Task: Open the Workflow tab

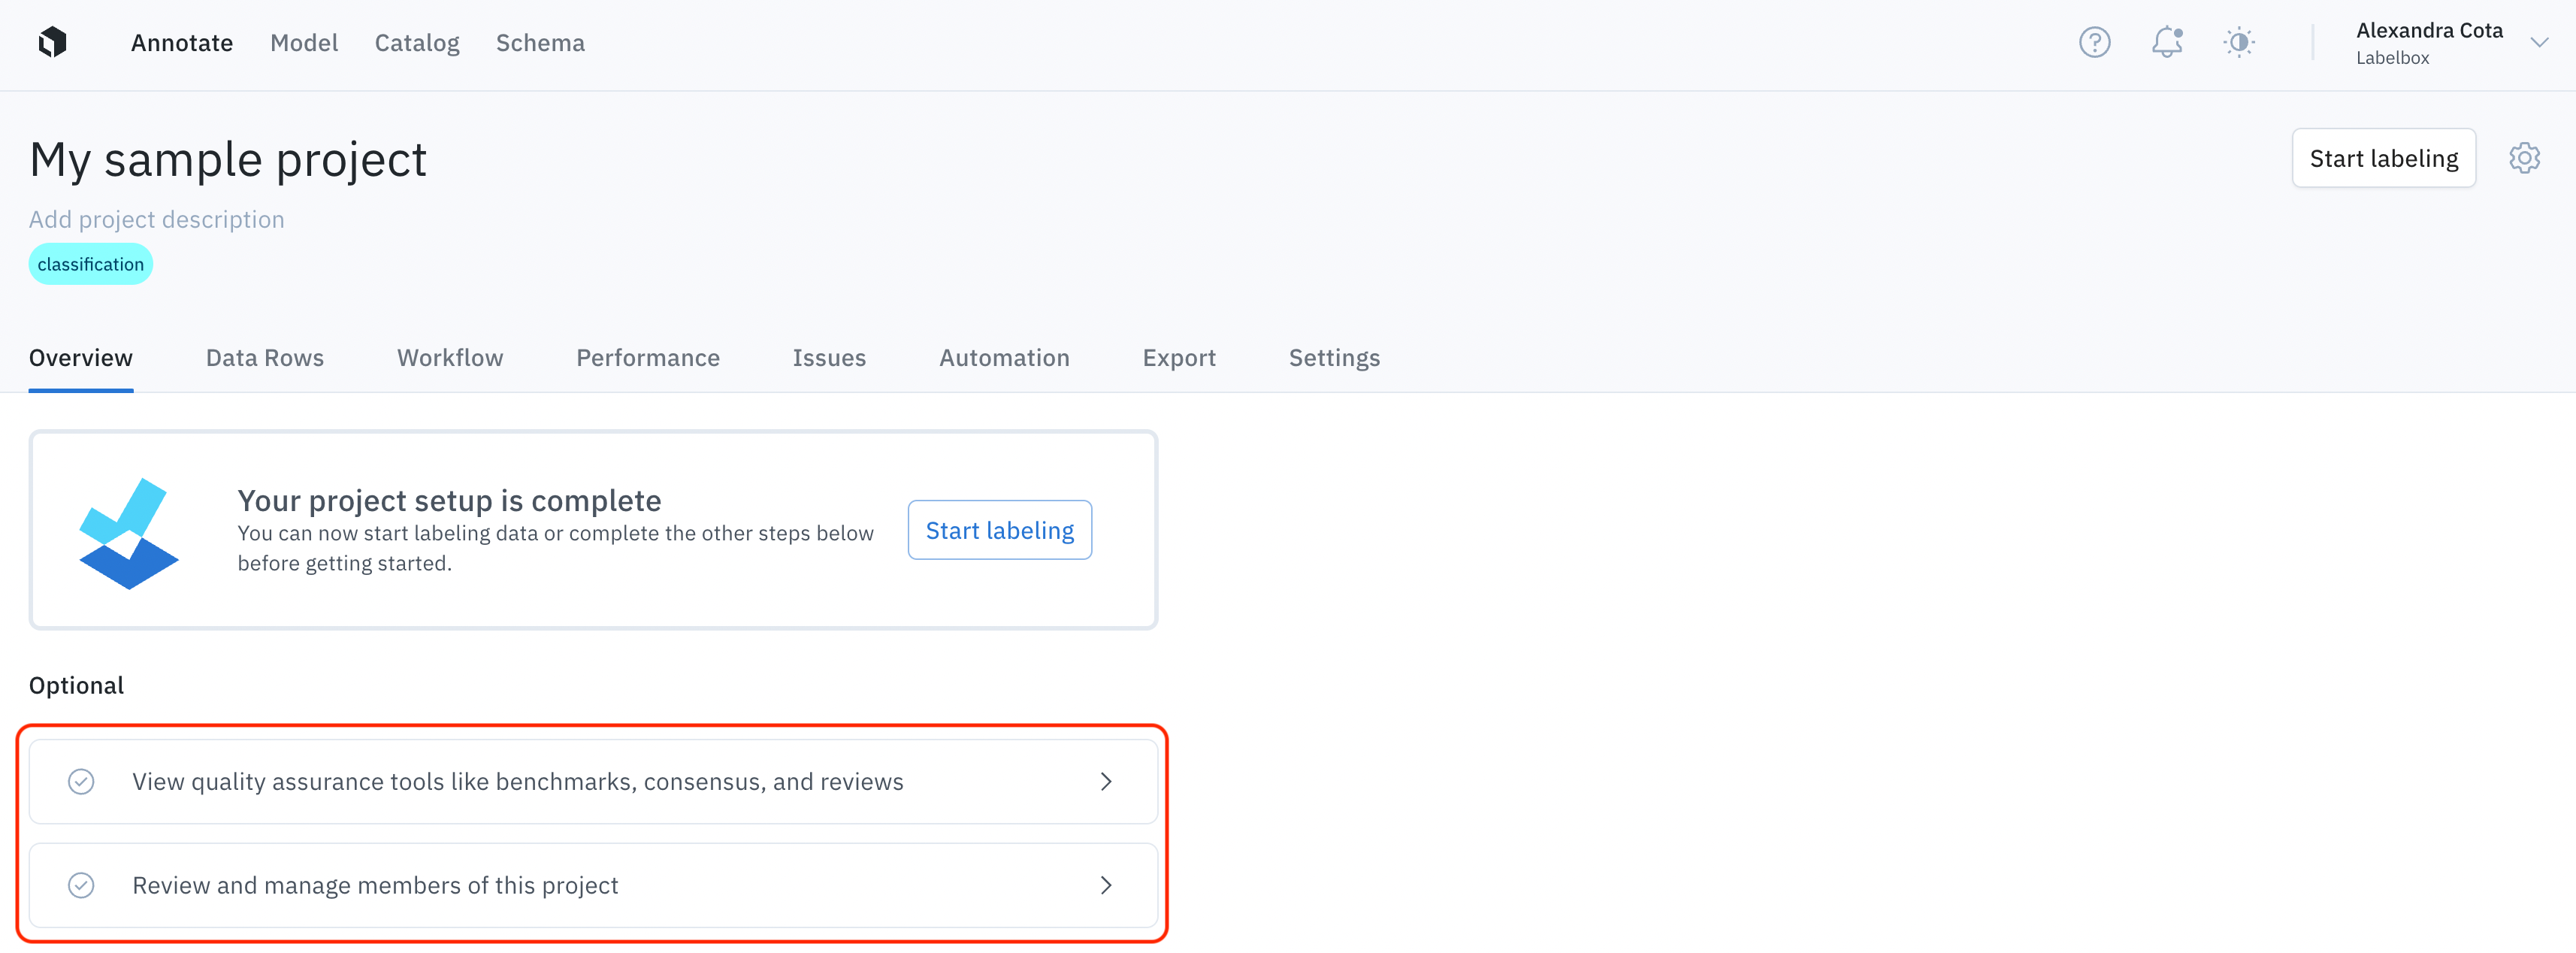Action: (450, 358)
